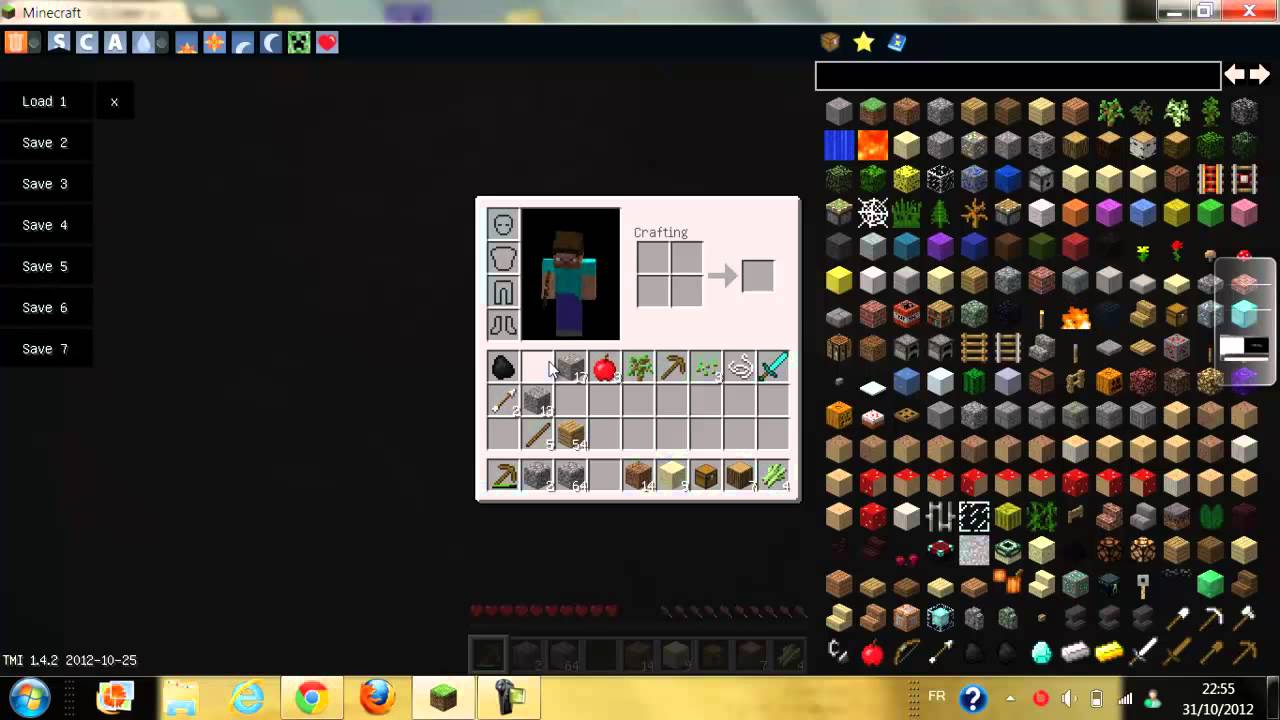1280x720 pixels.
Task: Open Internet Explorer from taskbar
Action: pyautogui.click(x=246, y=697)
